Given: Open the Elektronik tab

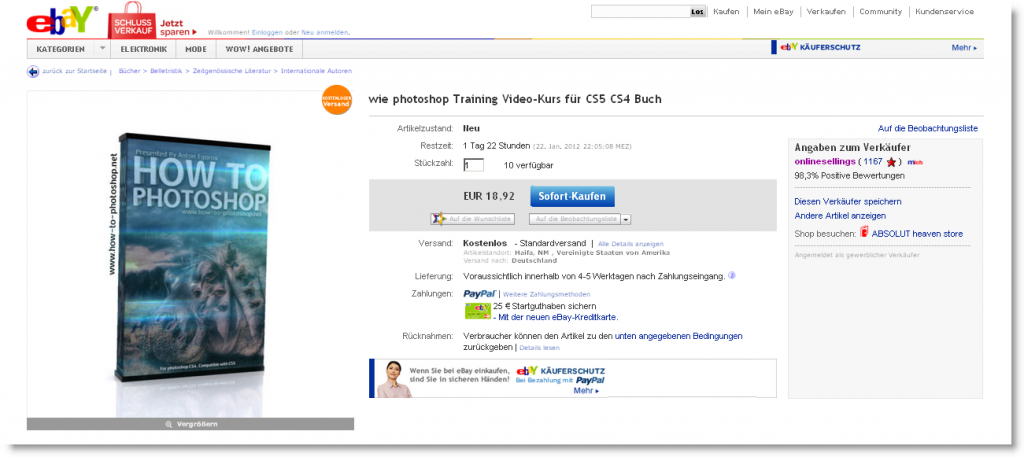Looking at the screenshot, I should 143,49.
